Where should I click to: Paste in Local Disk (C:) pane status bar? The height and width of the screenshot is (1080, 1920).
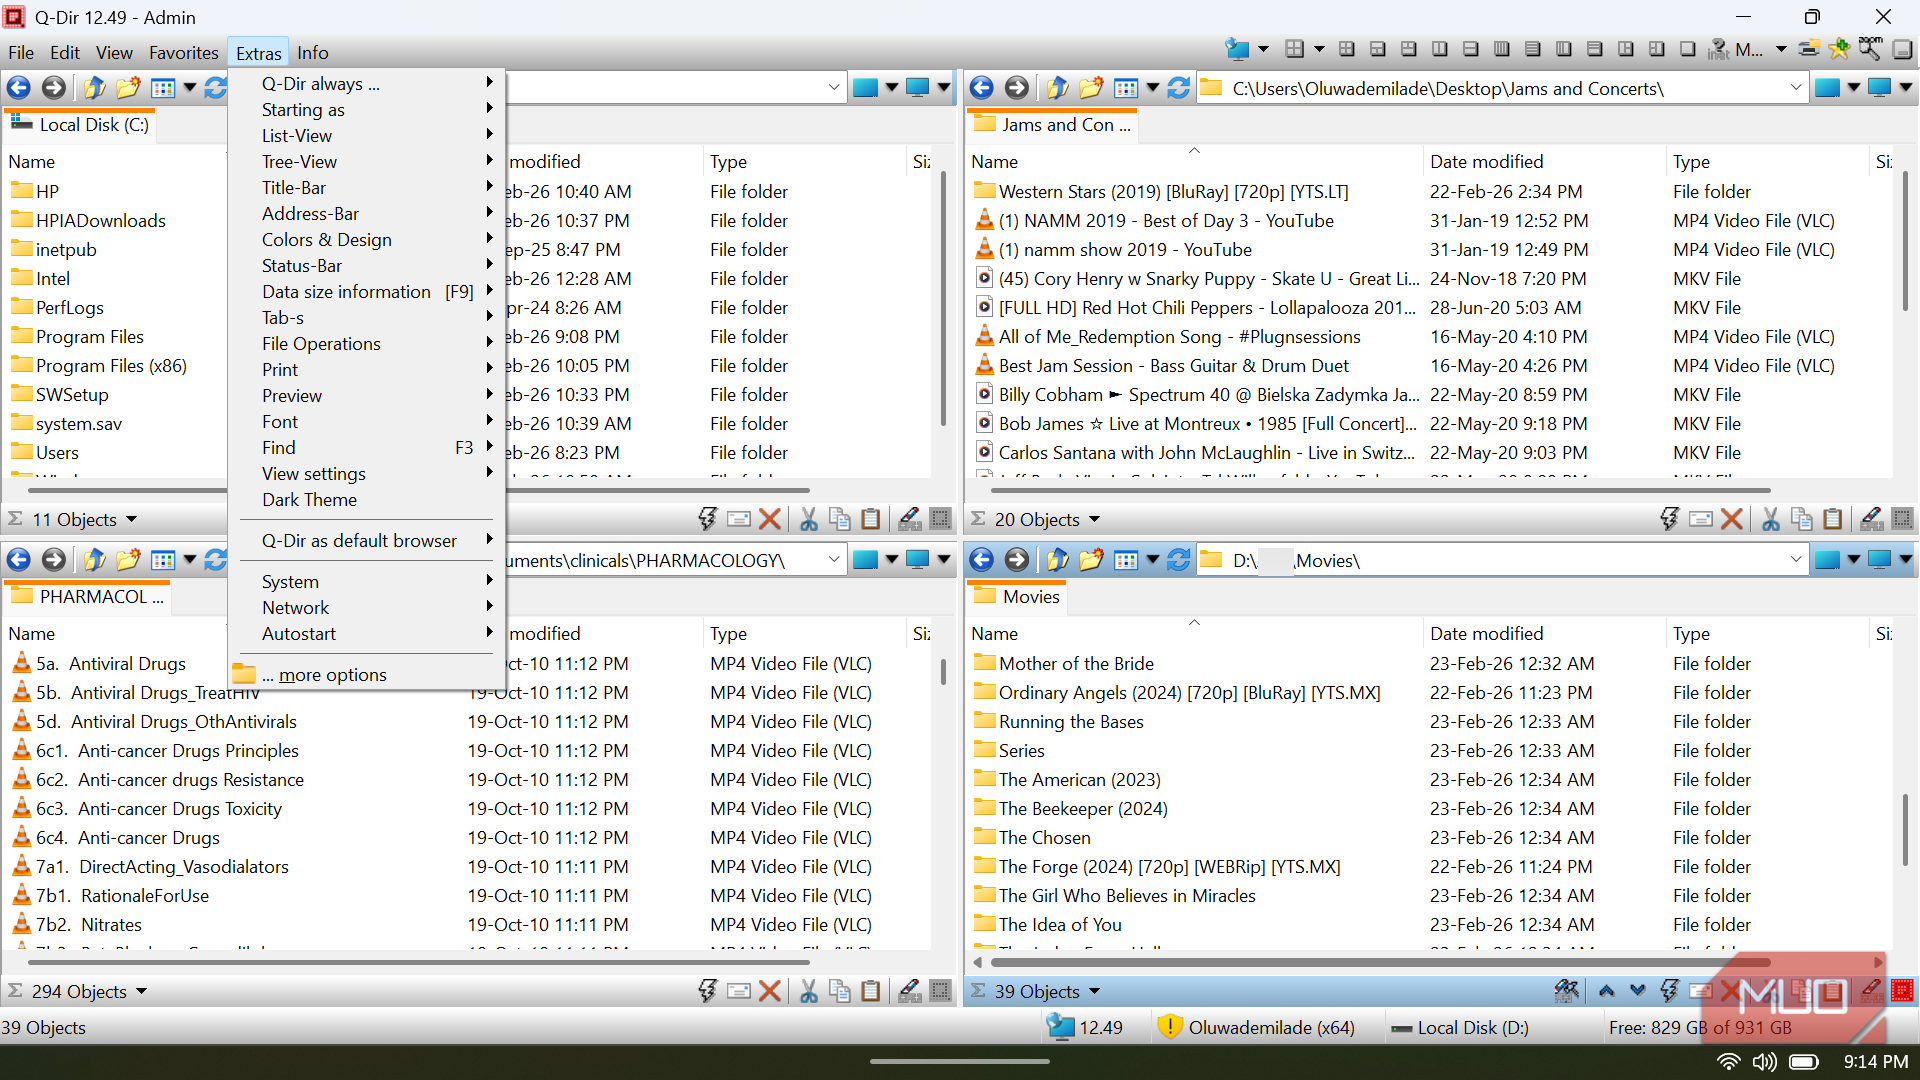click(x=871, y=518)
